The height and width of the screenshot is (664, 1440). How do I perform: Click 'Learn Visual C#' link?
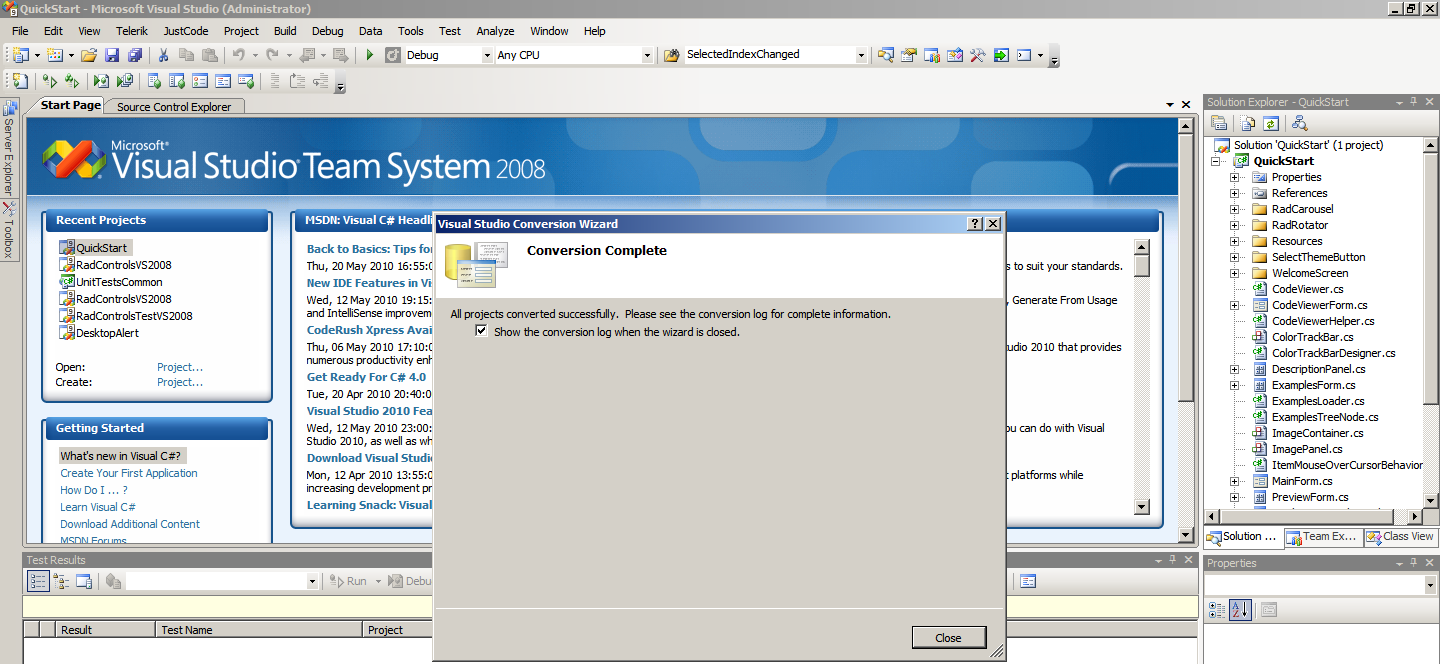coord(98,507)
